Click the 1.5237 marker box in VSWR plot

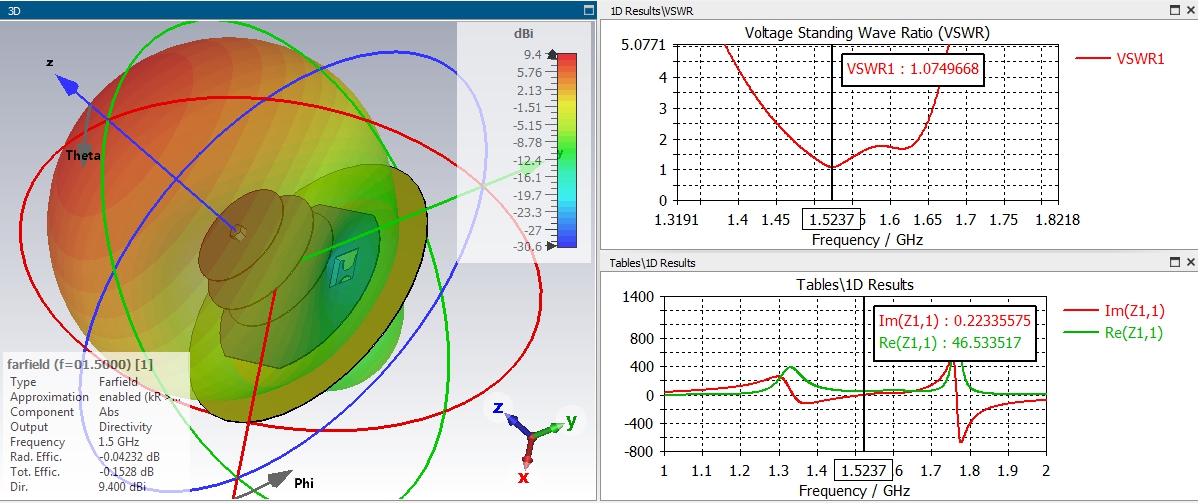point(831,220)
